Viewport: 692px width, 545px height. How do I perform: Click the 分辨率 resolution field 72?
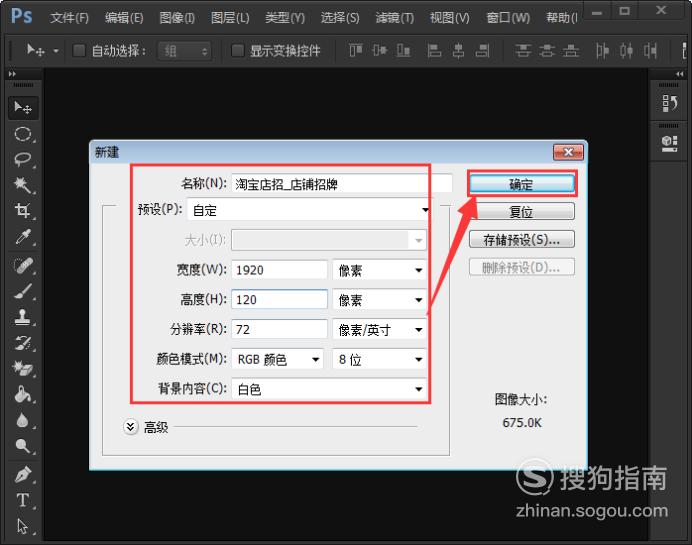click(279, 330)
